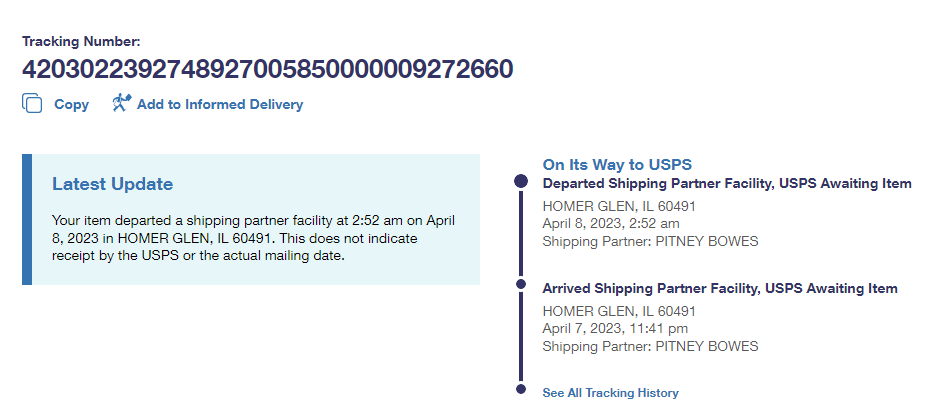This screenshot has width=949, height=410.
Task: Open the Add to Informed Delivery link
Action: pyautogui.click(x=219, y=104)
